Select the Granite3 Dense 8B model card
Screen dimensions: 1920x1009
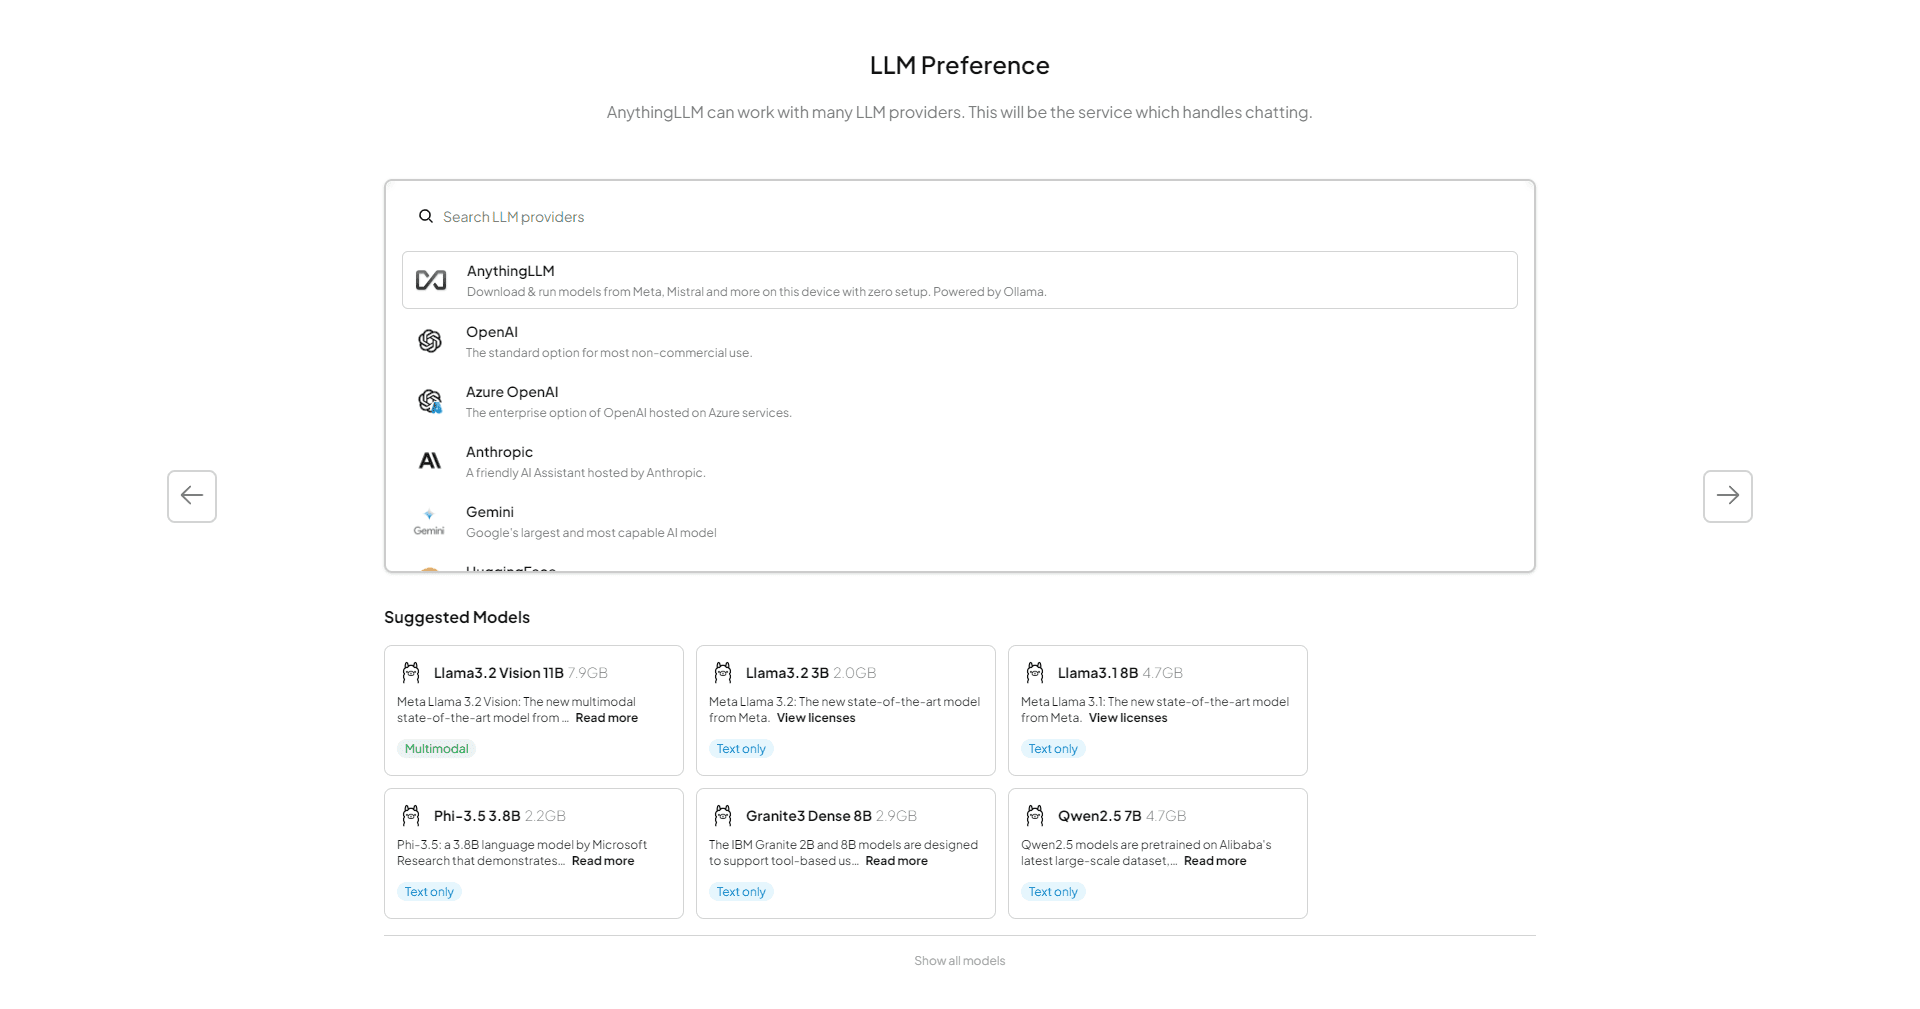[846, 853]
